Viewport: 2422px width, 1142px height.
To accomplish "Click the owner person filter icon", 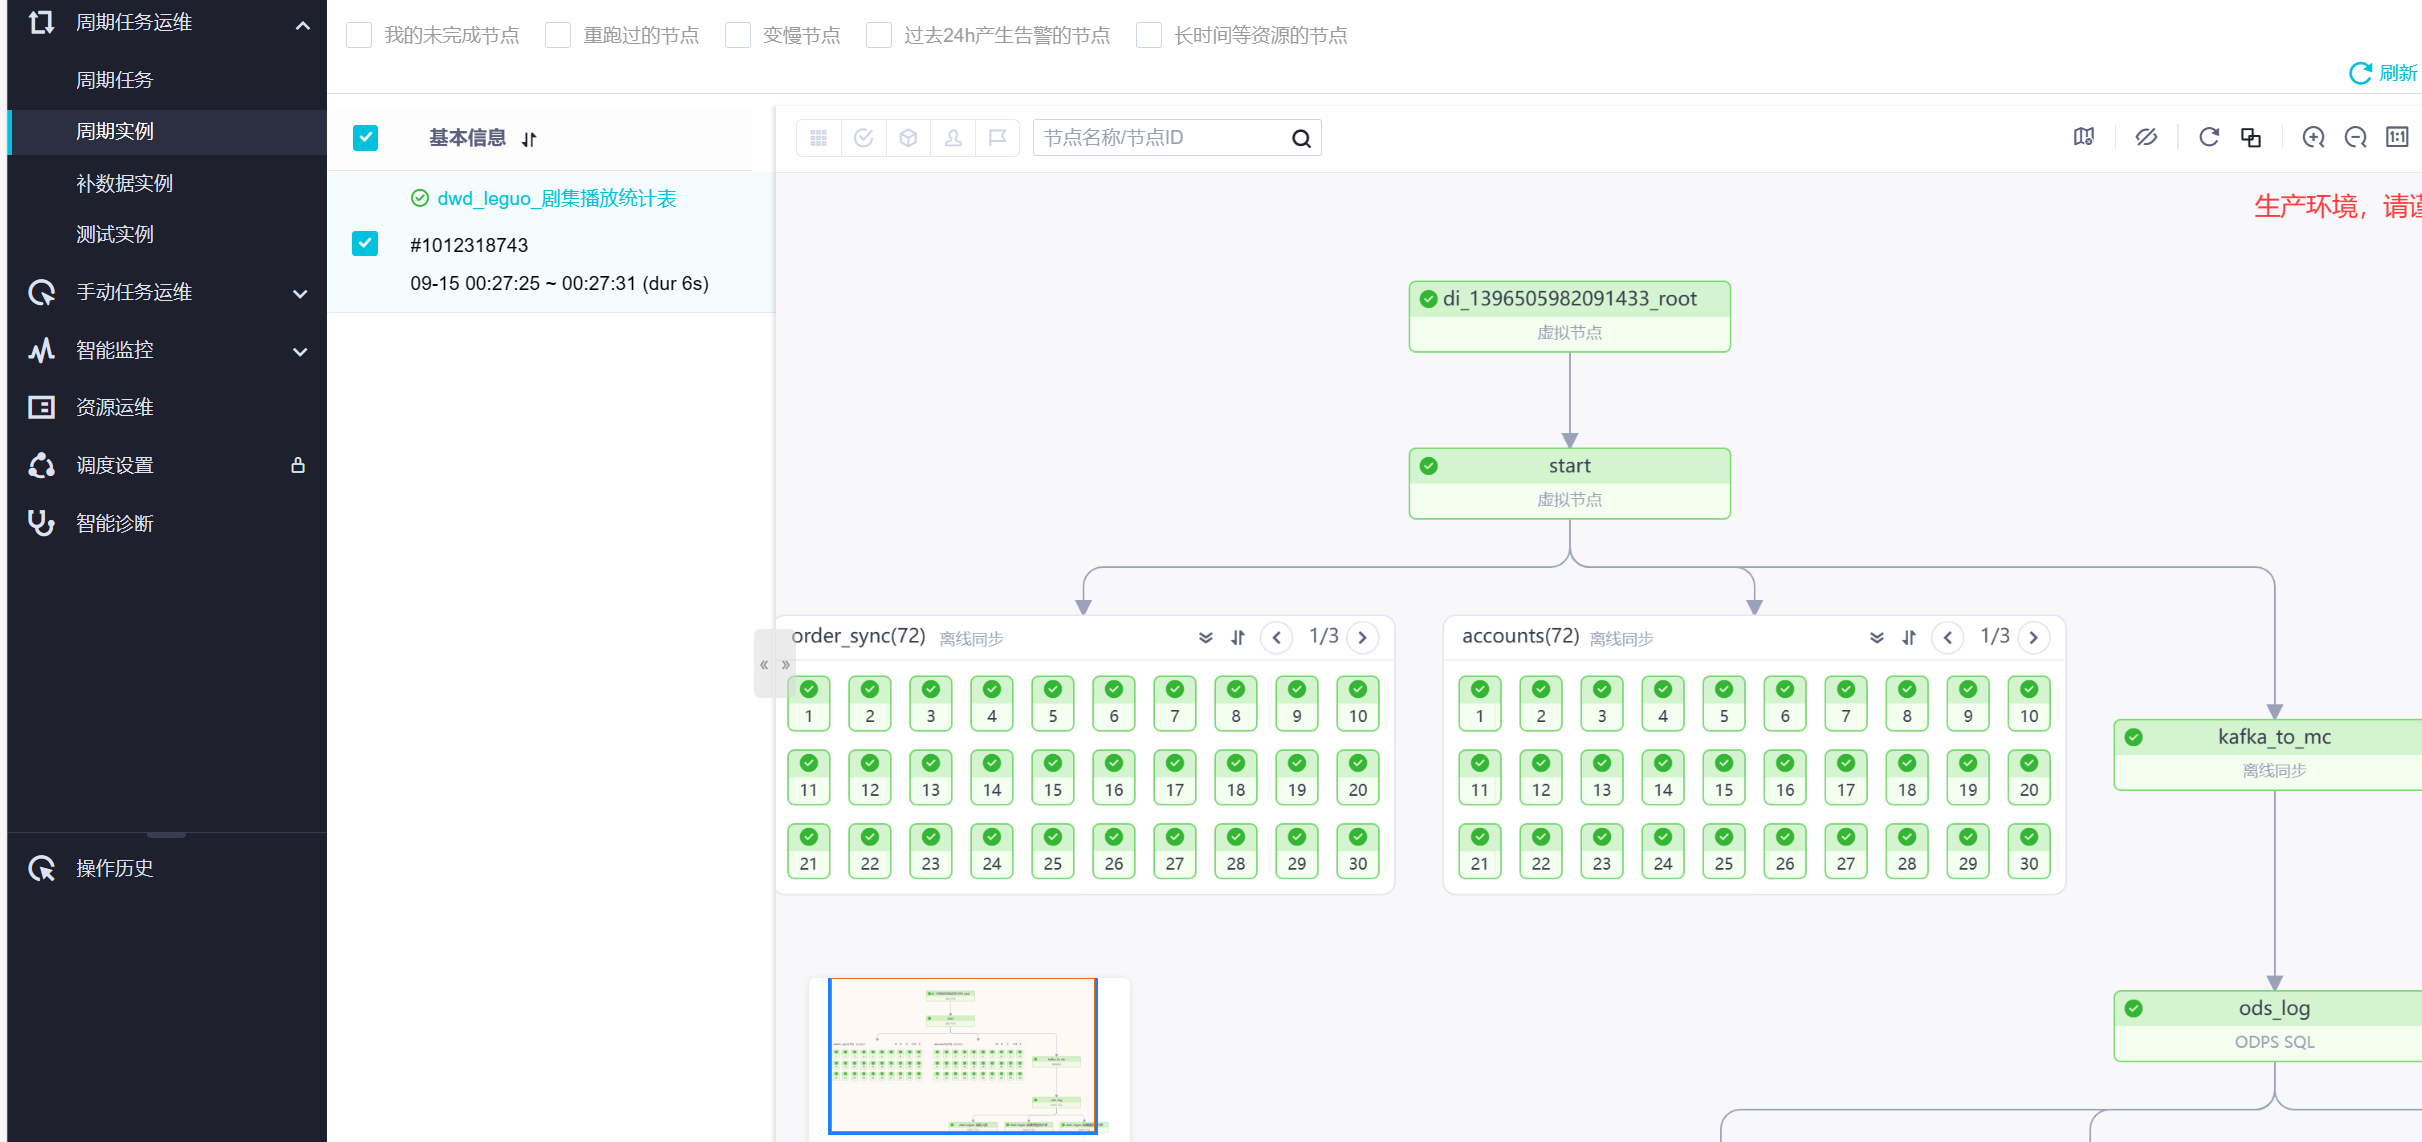I will (953, 138).
